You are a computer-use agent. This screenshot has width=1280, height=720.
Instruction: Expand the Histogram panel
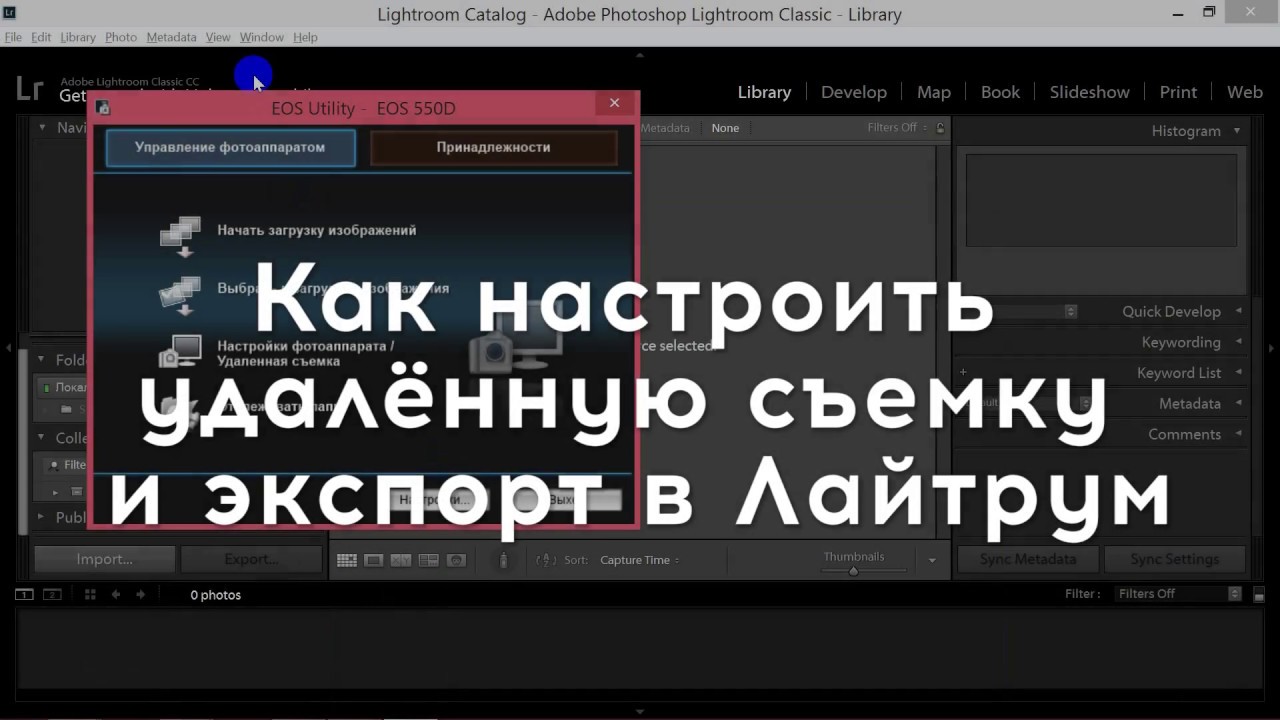pos(1237,130)
